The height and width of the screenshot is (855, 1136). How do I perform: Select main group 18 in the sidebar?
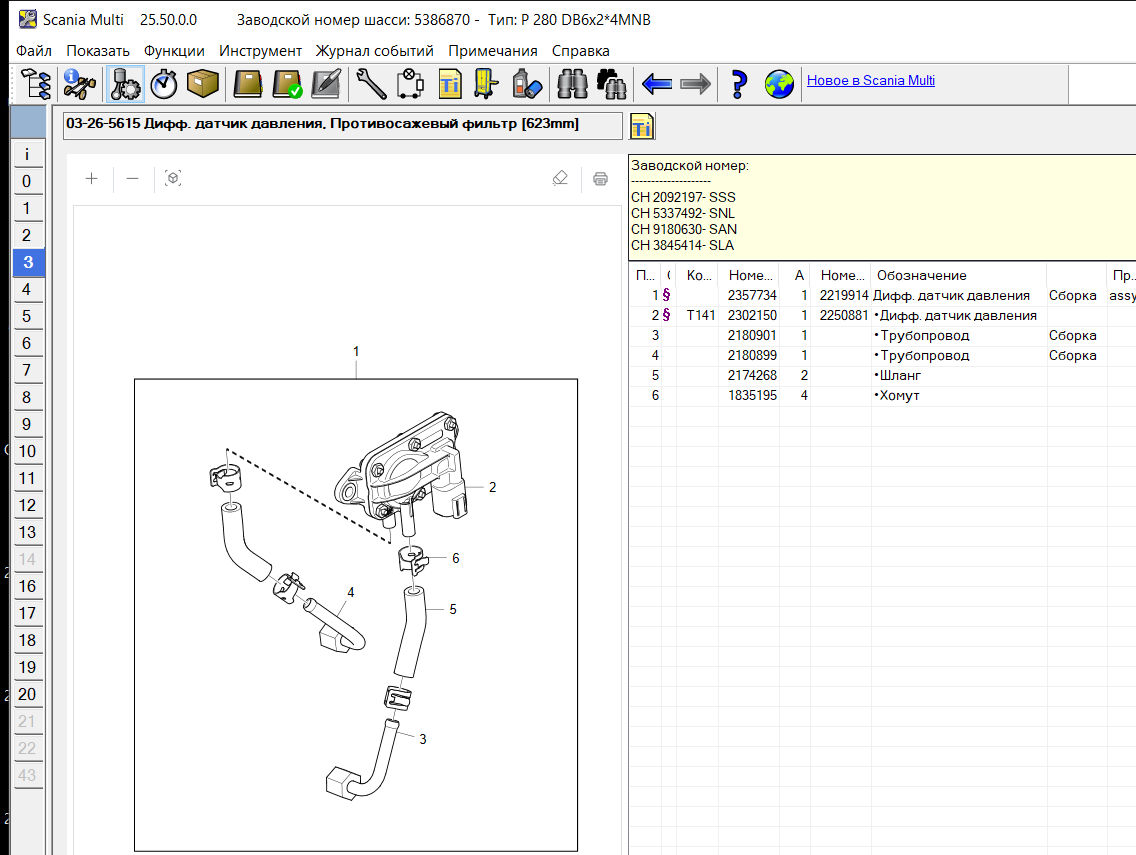pyautogui.click(x=28, y=640)
